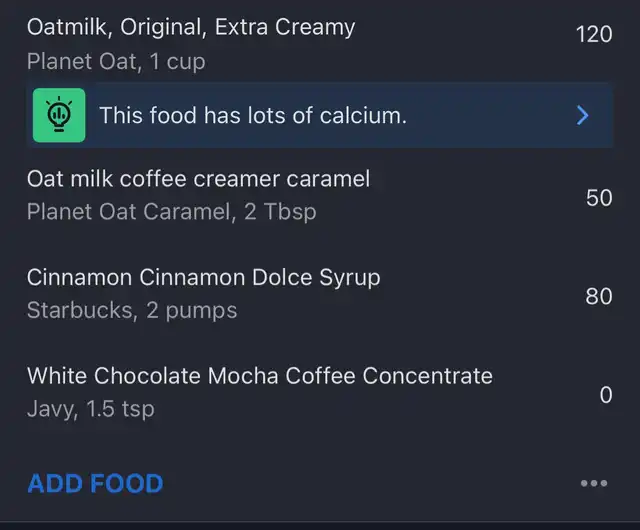Select White Chocolate Mocha Coffee Concentrate entry
The width and height of the screenshot is (640, 530).
coord(259,376)
